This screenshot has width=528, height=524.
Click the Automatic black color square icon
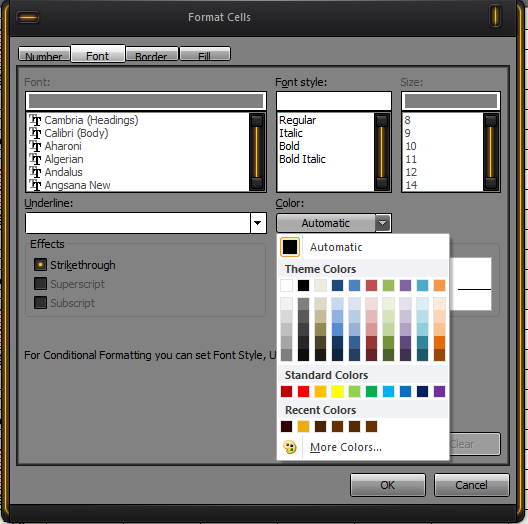[290, 247]
